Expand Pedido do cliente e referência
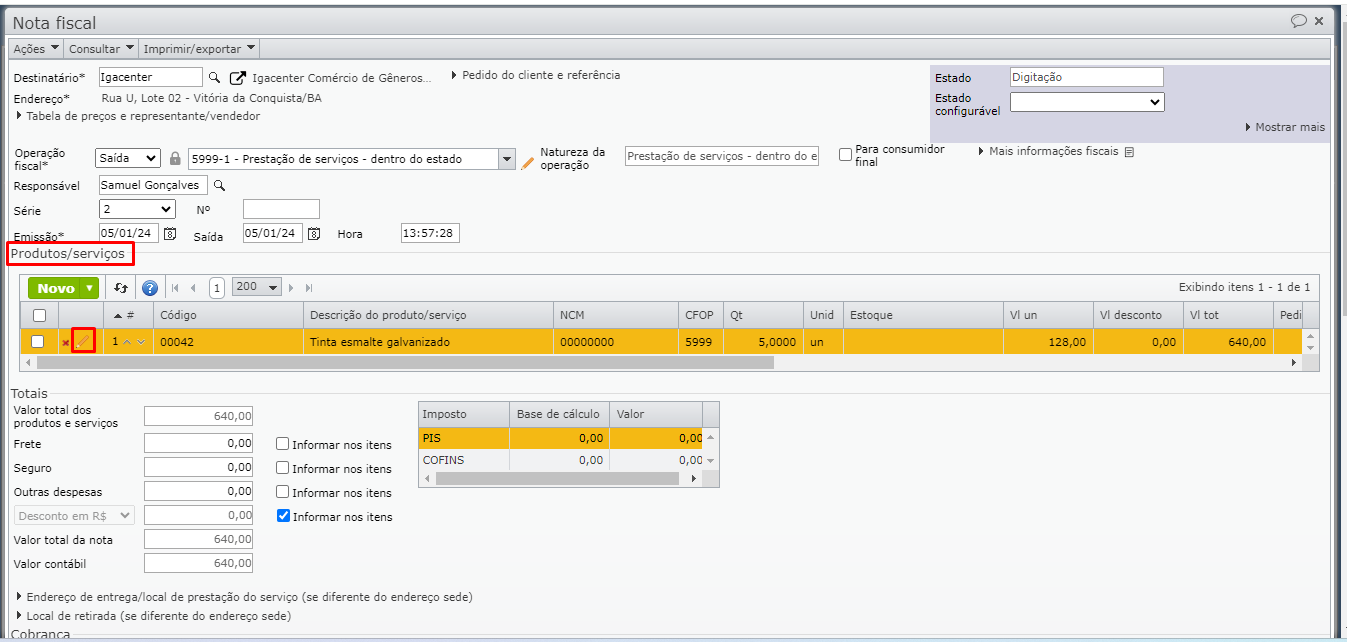 (536, 75)
